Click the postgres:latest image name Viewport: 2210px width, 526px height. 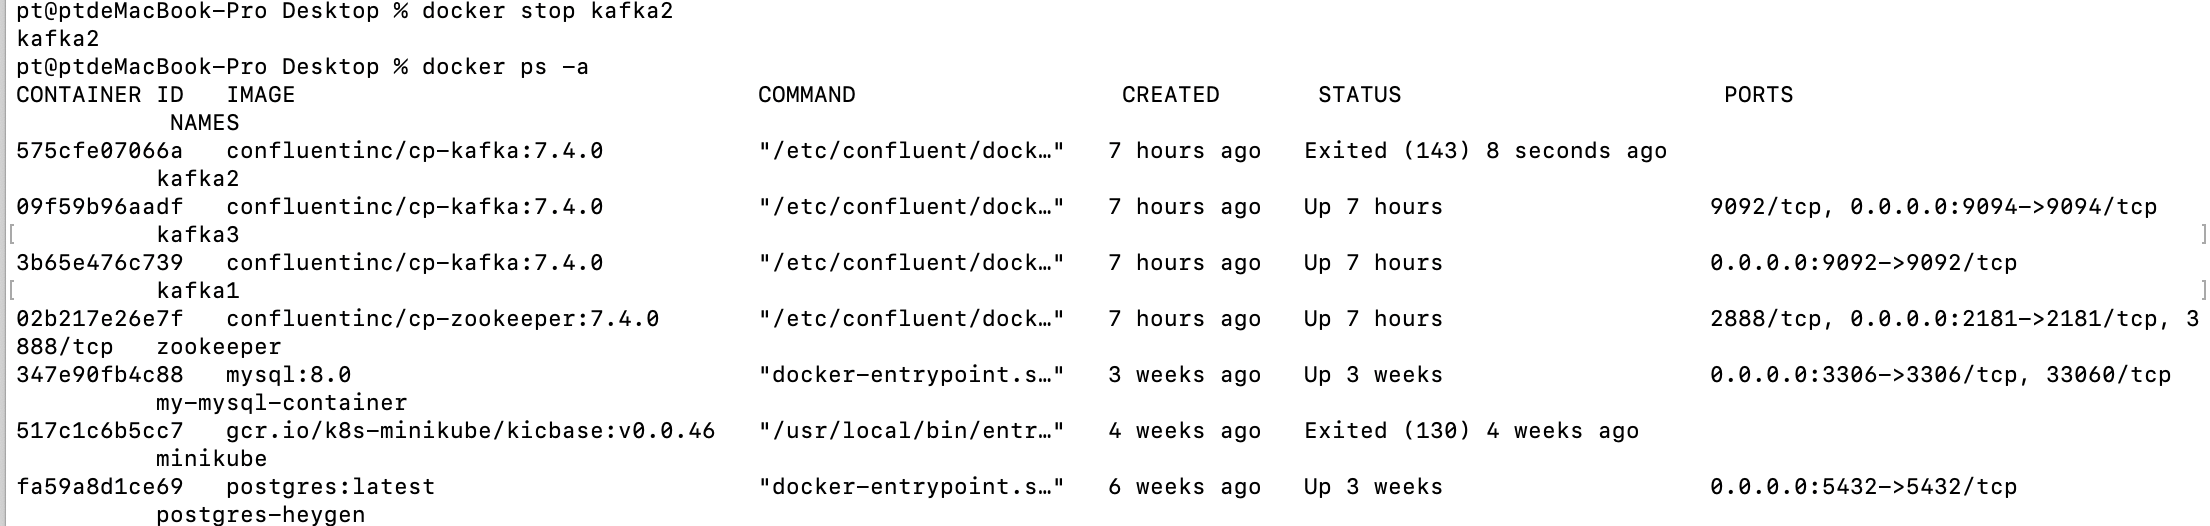point(331,487)
